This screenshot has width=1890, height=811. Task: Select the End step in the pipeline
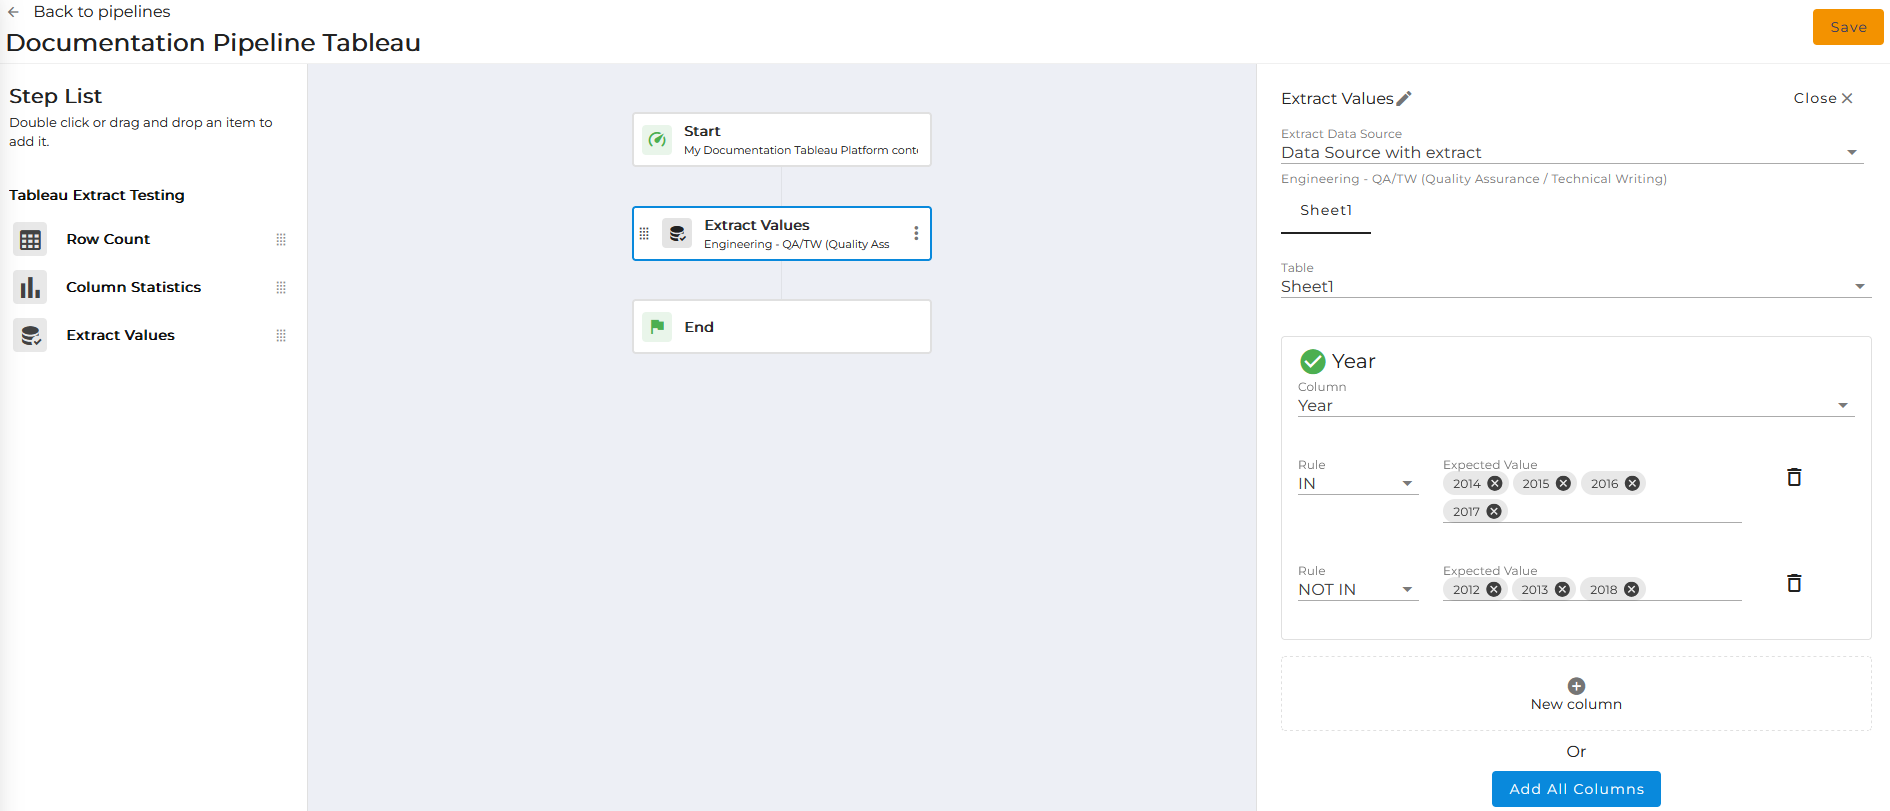(782, 327)
